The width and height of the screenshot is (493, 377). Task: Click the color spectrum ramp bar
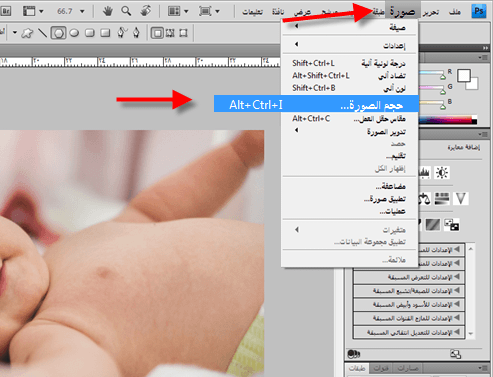pos(447,120)
